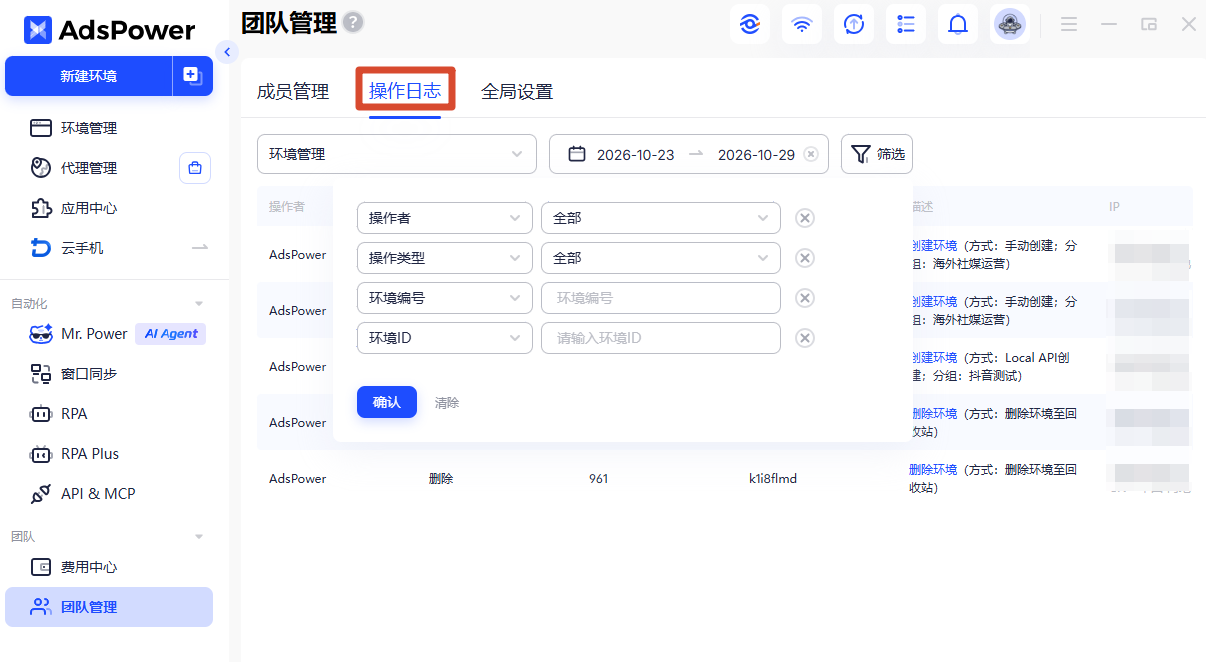Image resolution: width=1206 pixels, height=662 pixels.
Task: Open 团队管理 in sidebar
Action: point(109,607)
